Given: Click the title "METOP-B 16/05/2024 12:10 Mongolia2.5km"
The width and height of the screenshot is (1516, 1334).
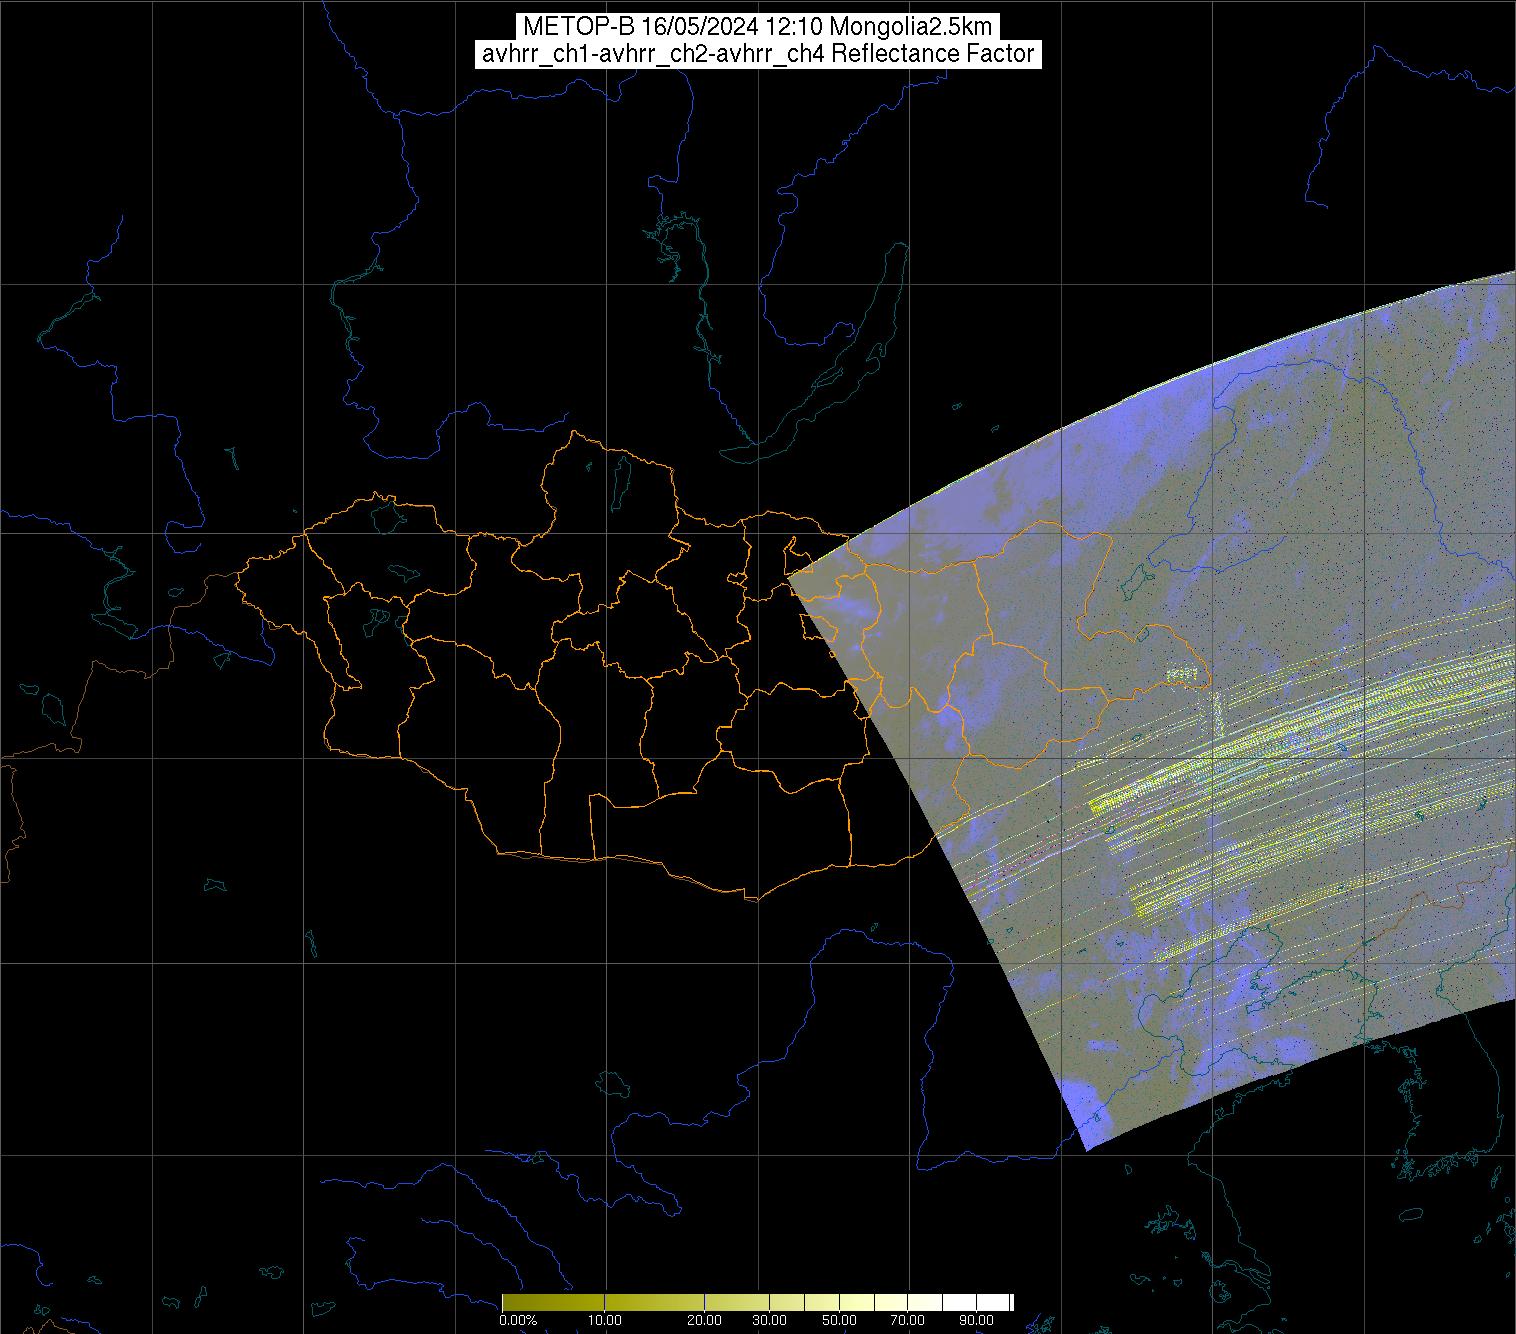Looking at the screenshot, I should tap(757, 27).
